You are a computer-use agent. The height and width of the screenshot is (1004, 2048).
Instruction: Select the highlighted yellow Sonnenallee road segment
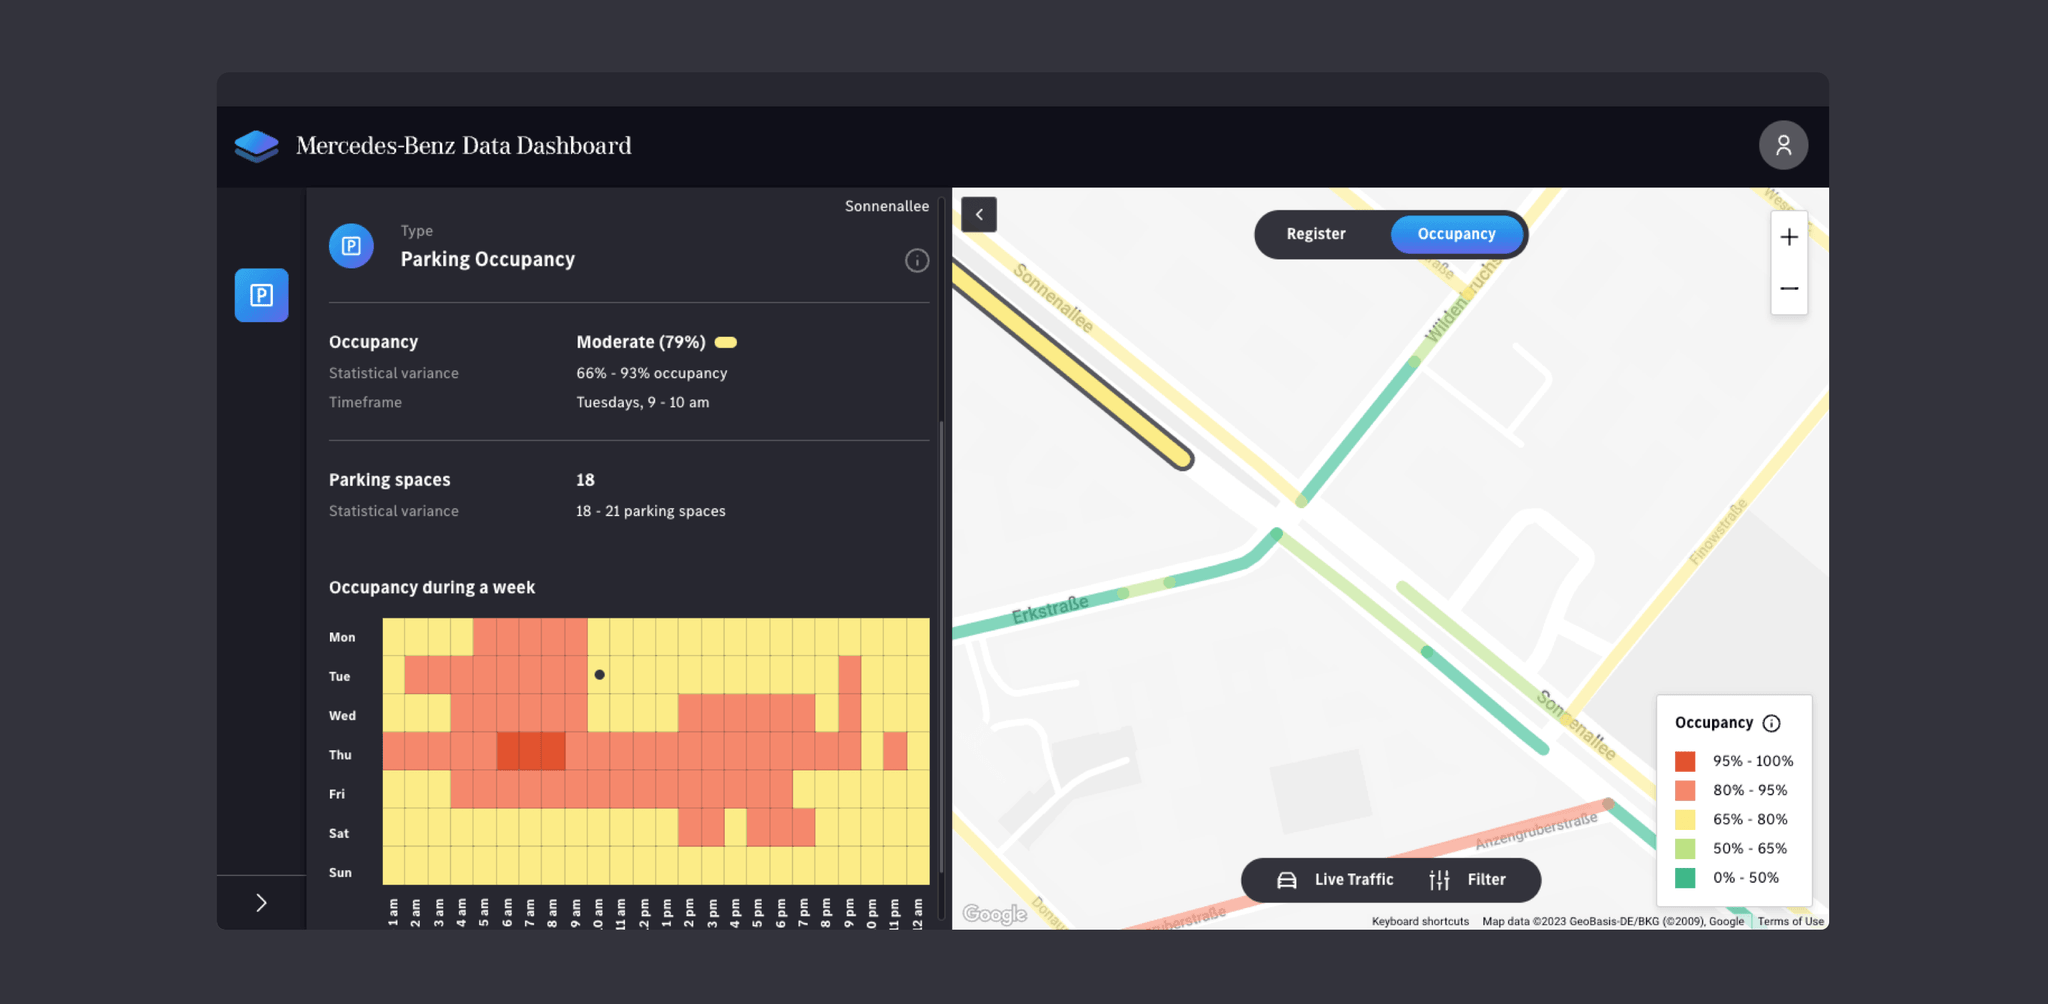click(x=1070, y=366)
